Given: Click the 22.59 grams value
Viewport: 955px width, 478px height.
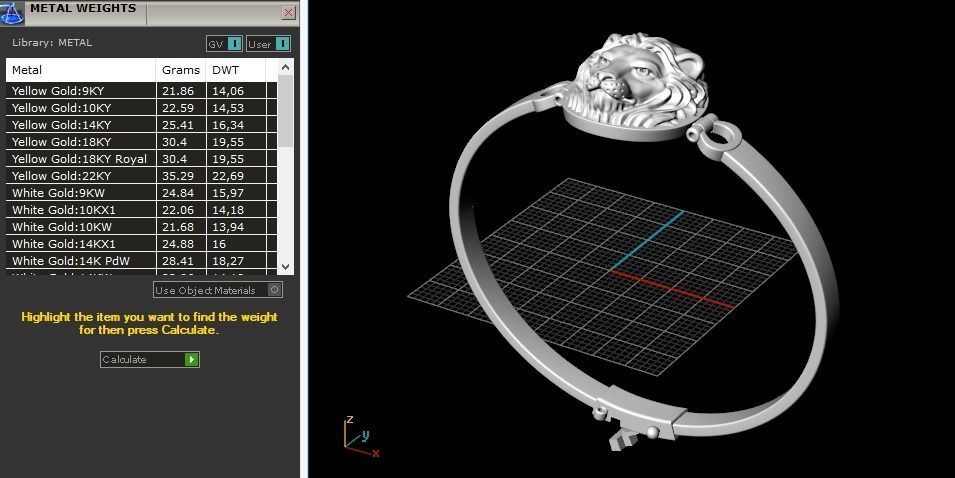Looking at the screenshot, I should click(x=177, y=108).
